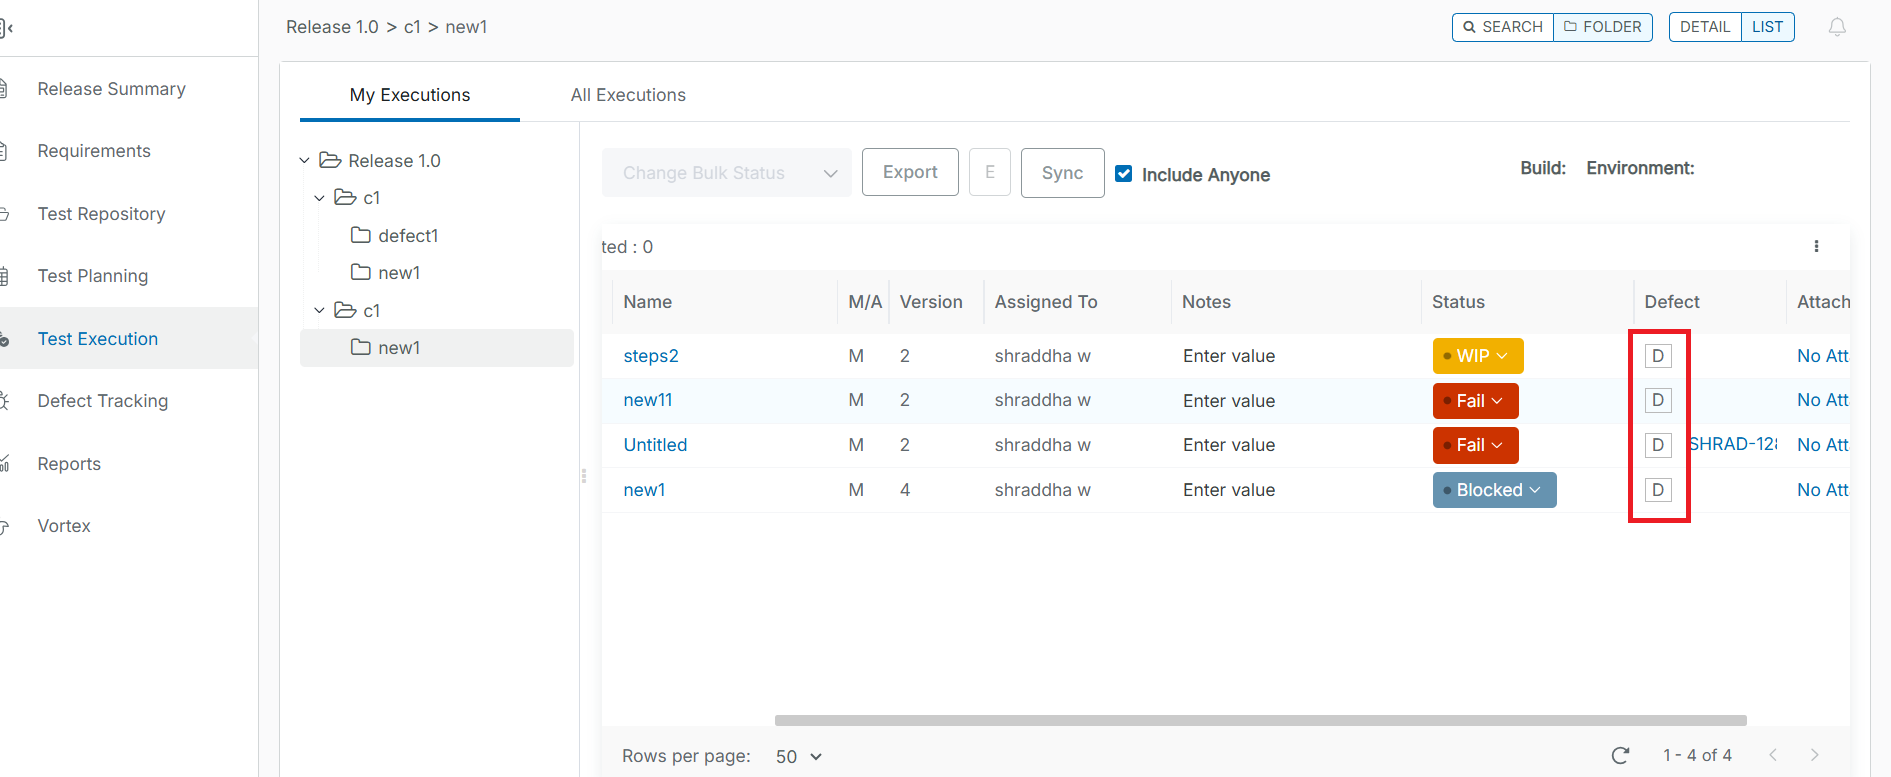Open Rows per page 50 selector

coord(798,756)
